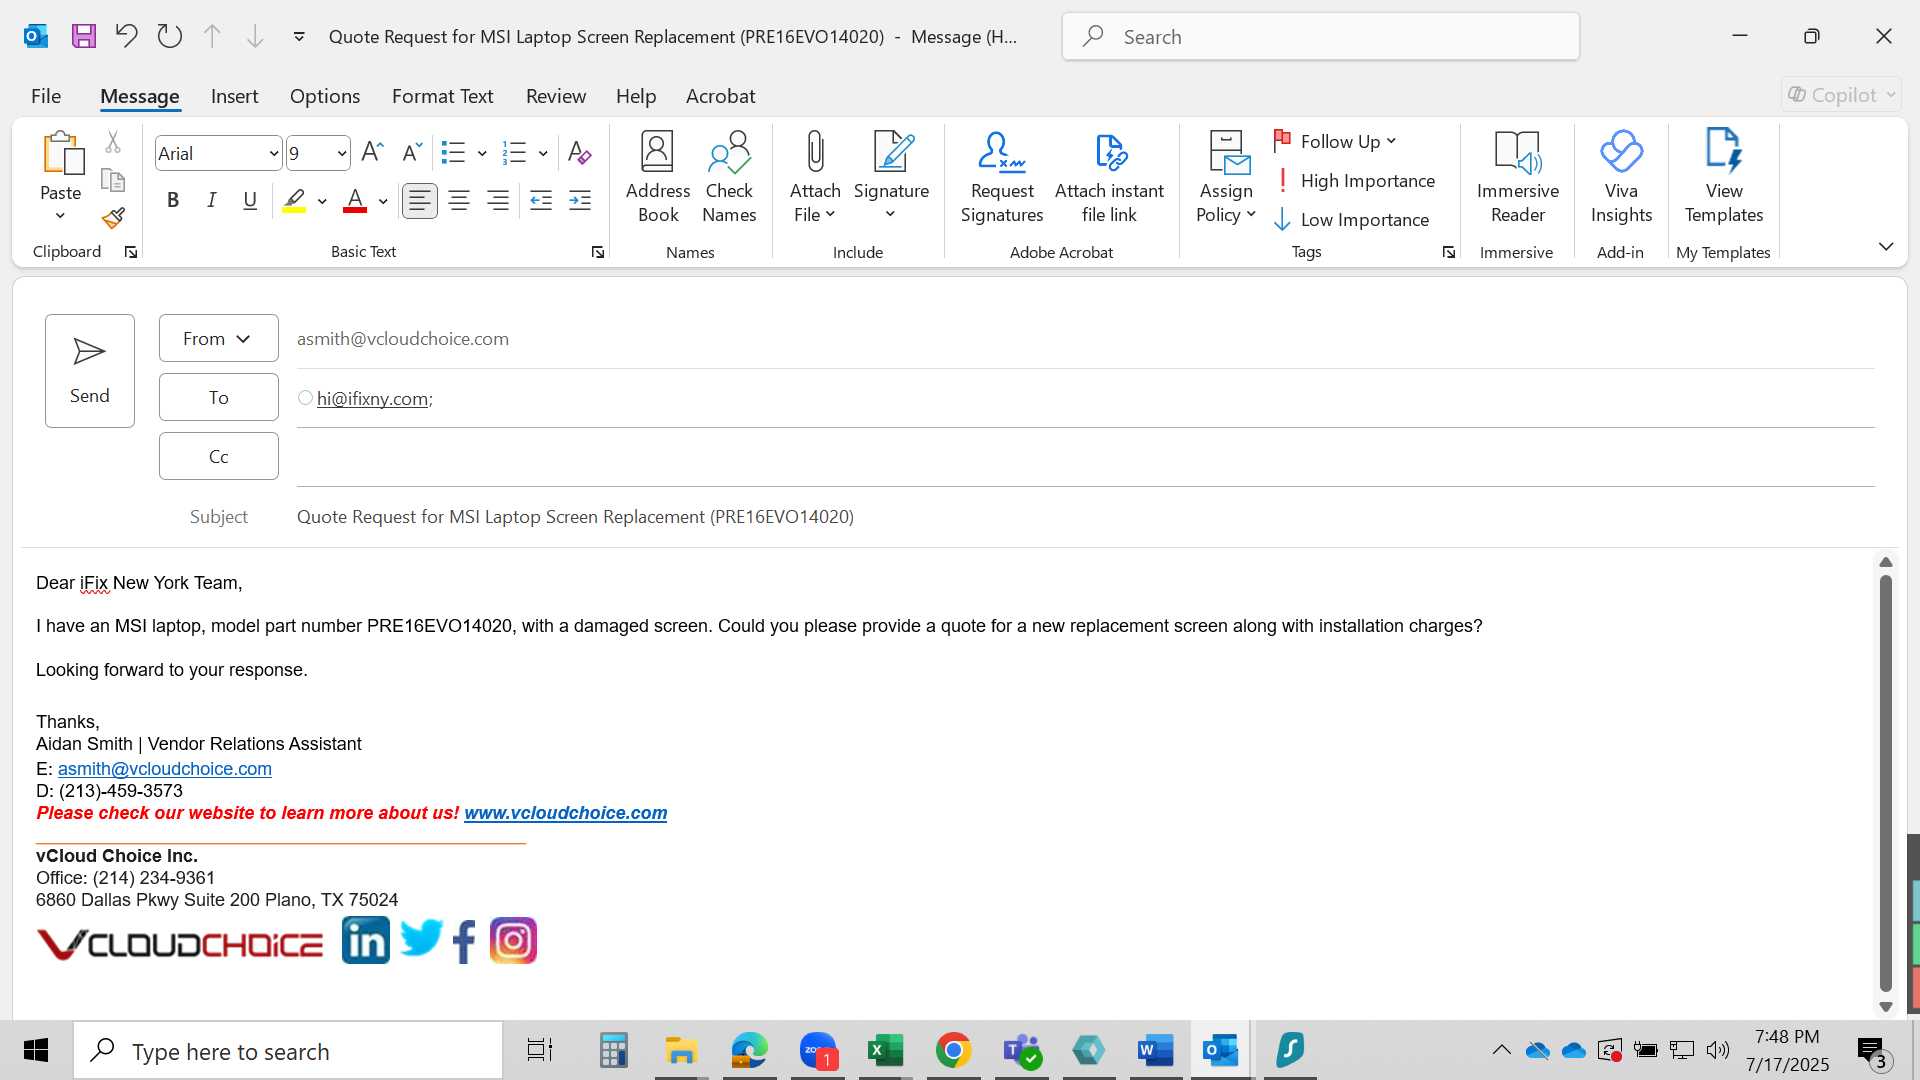This screenshot has width=1920, height=1080.
Task: Open the font color picker arrow
Action: 383,202
